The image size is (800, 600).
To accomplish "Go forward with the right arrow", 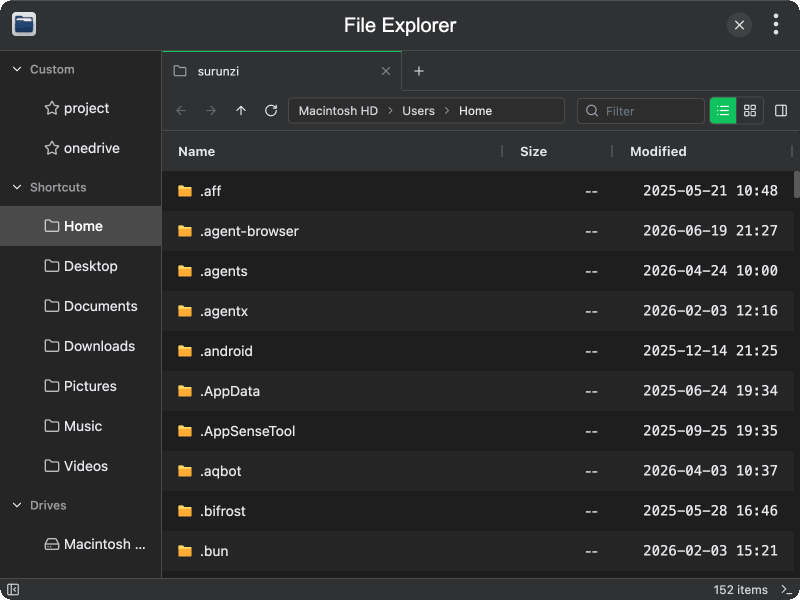I will tap(211, 111).
